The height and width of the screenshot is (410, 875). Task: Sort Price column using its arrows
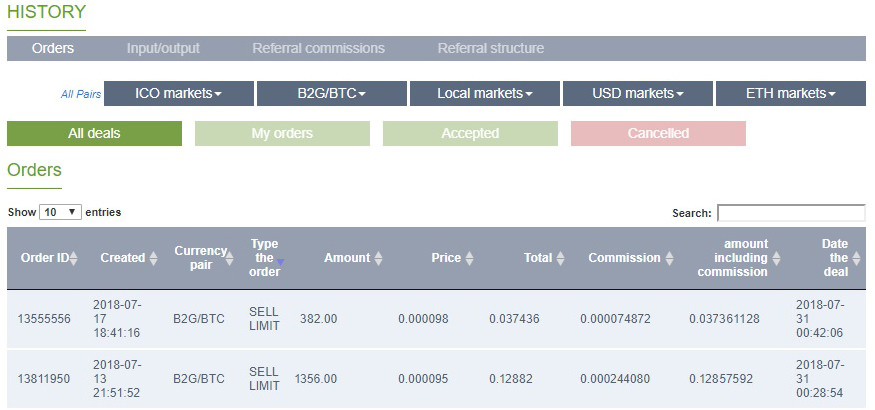(469, 258)
